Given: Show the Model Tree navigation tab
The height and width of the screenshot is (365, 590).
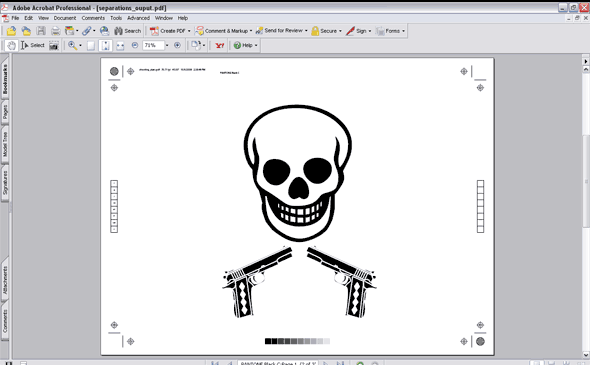Looking at the screenshot, I should [5, 144].
